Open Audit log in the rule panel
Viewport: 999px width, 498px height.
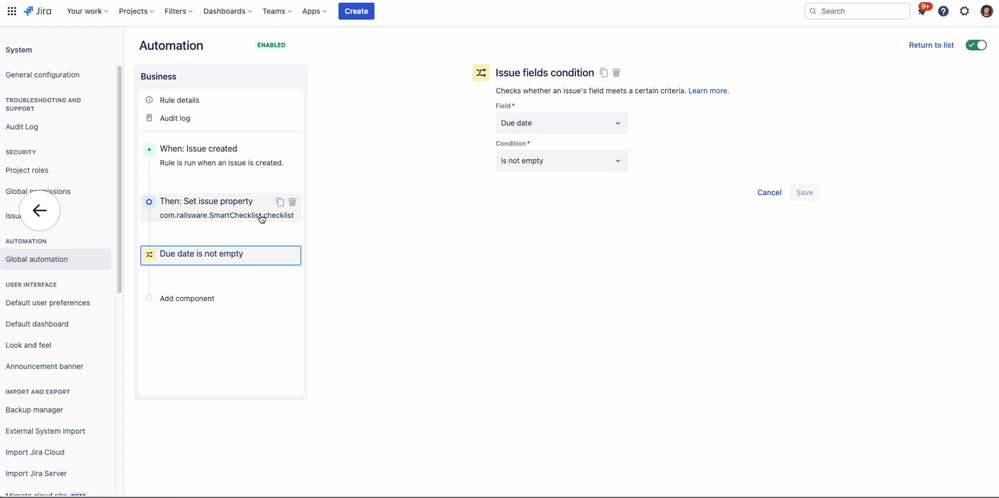[x=175, y=118]
